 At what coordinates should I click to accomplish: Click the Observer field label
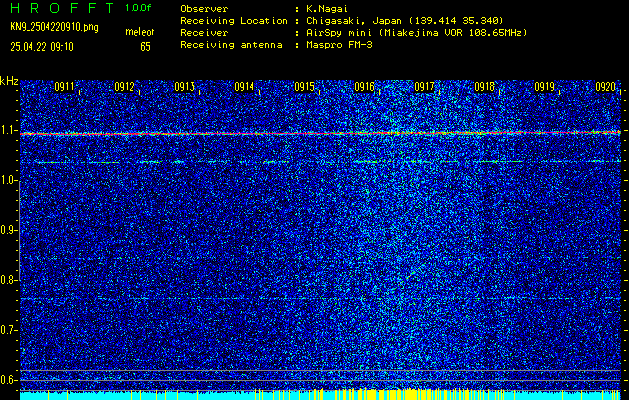click(x=204, y=9)
